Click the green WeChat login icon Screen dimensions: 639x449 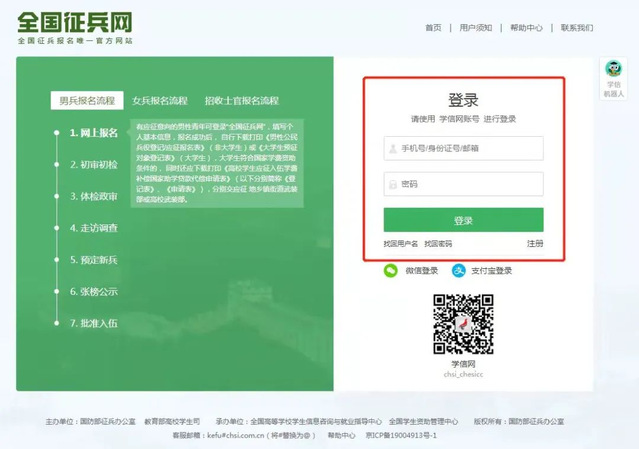390,271
